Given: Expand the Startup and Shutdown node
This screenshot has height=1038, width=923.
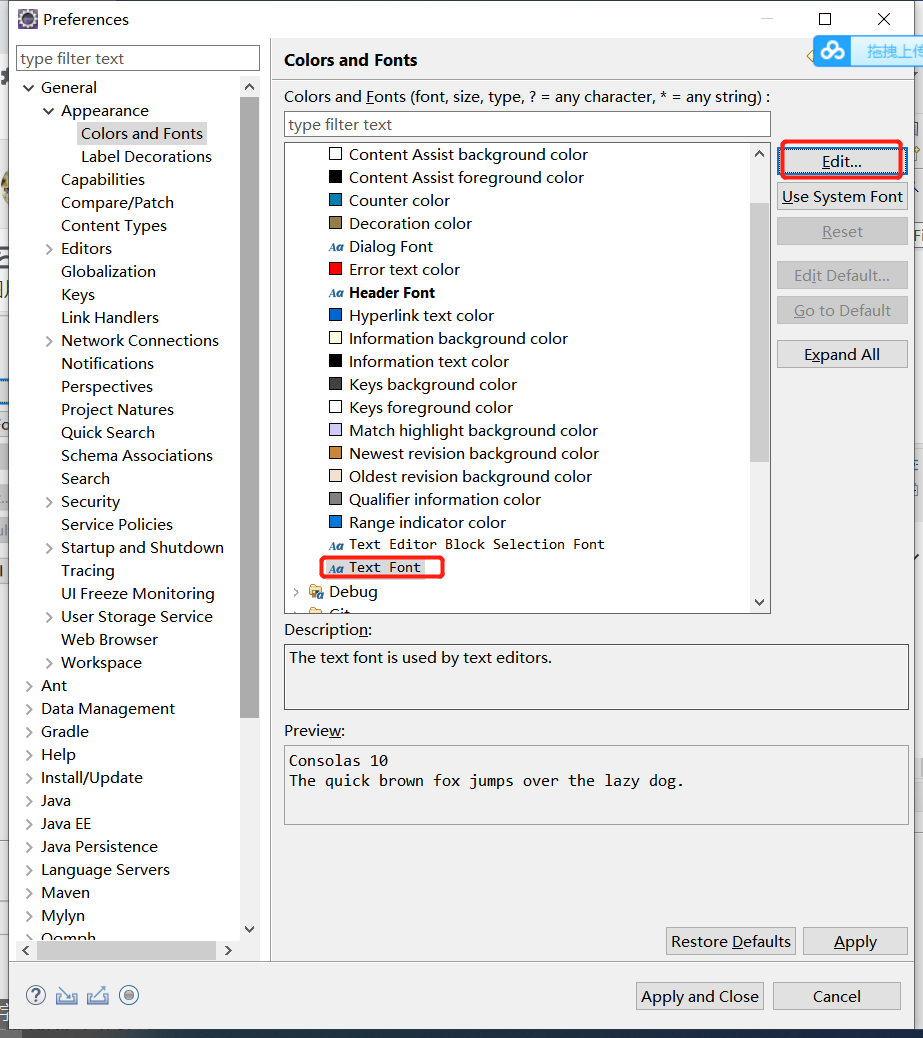Looking at the screenshot, I should [x=48, y=548].
